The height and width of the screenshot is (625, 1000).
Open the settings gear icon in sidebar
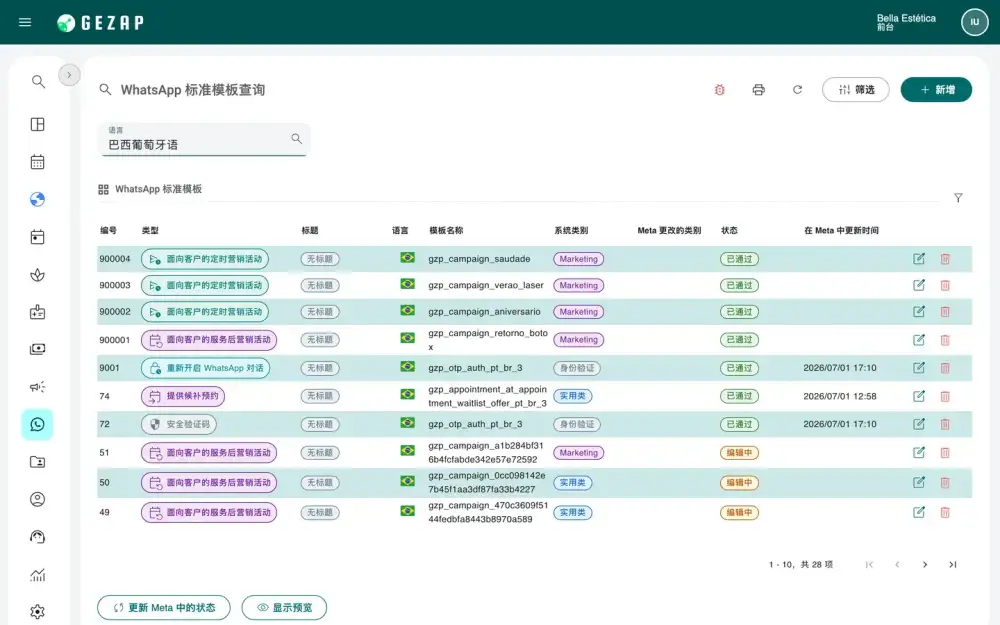click(x=38, y=612)
